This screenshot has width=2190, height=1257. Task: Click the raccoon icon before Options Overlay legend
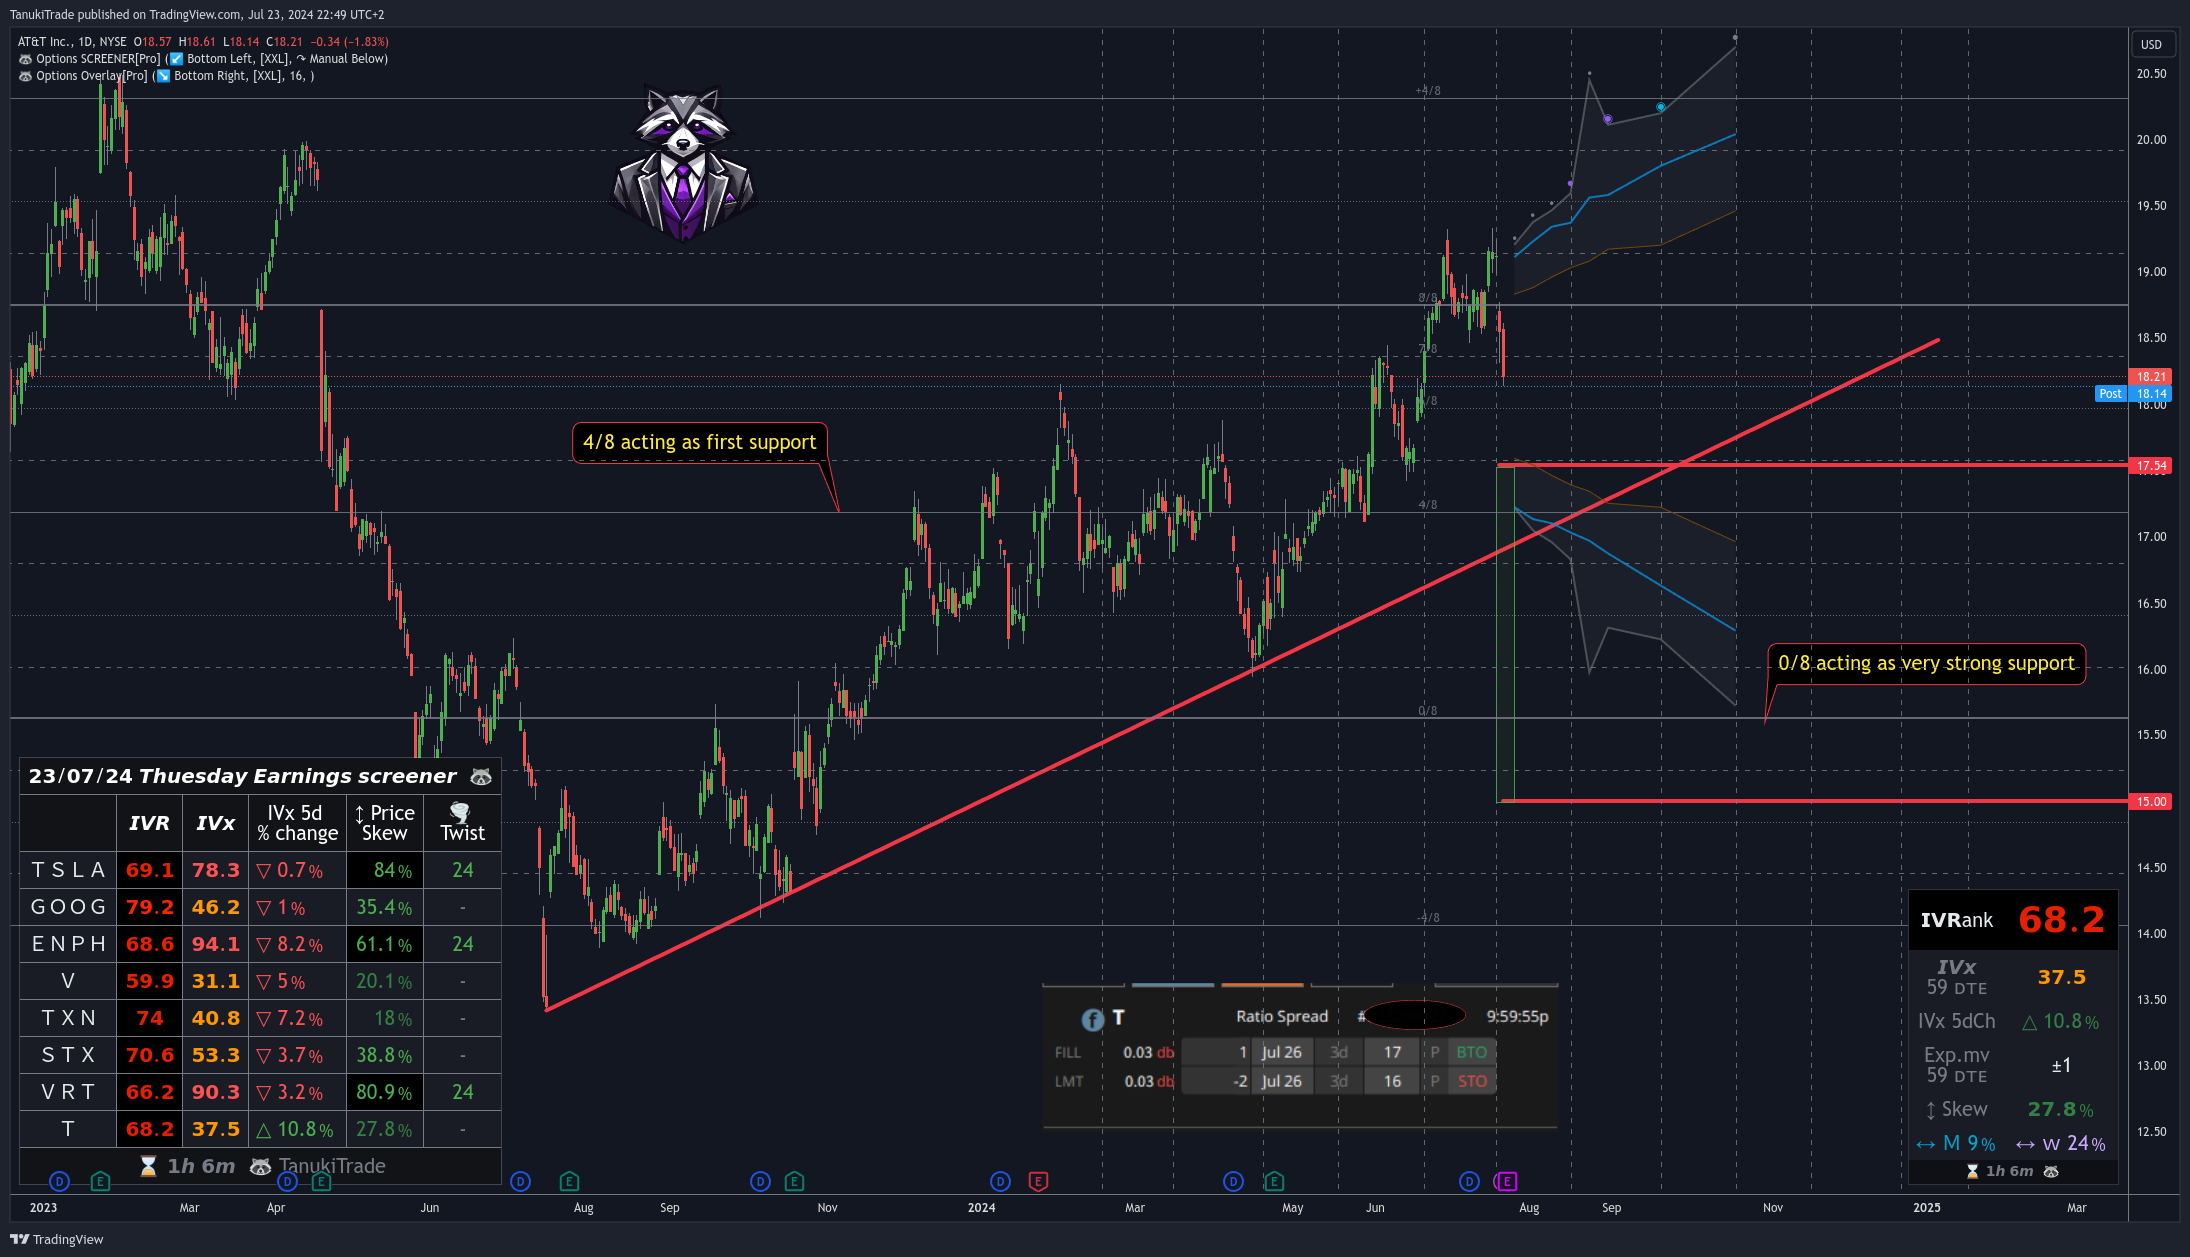tap(25, 76)
